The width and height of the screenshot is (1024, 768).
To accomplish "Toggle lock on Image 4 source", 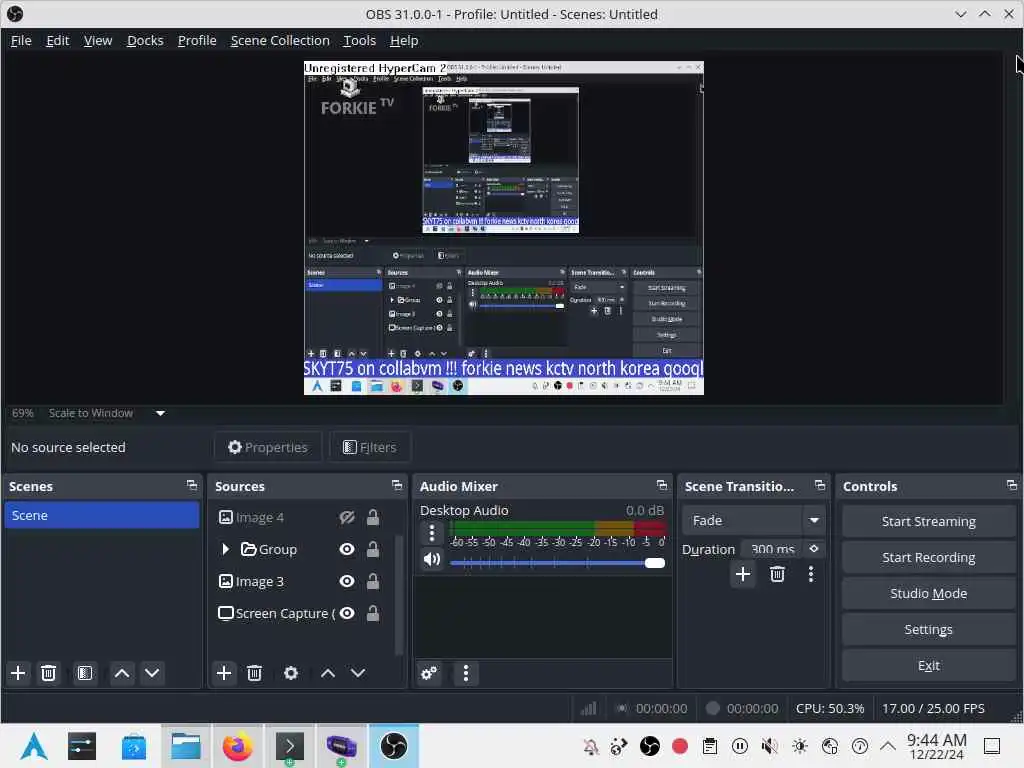I will [373, 517].
